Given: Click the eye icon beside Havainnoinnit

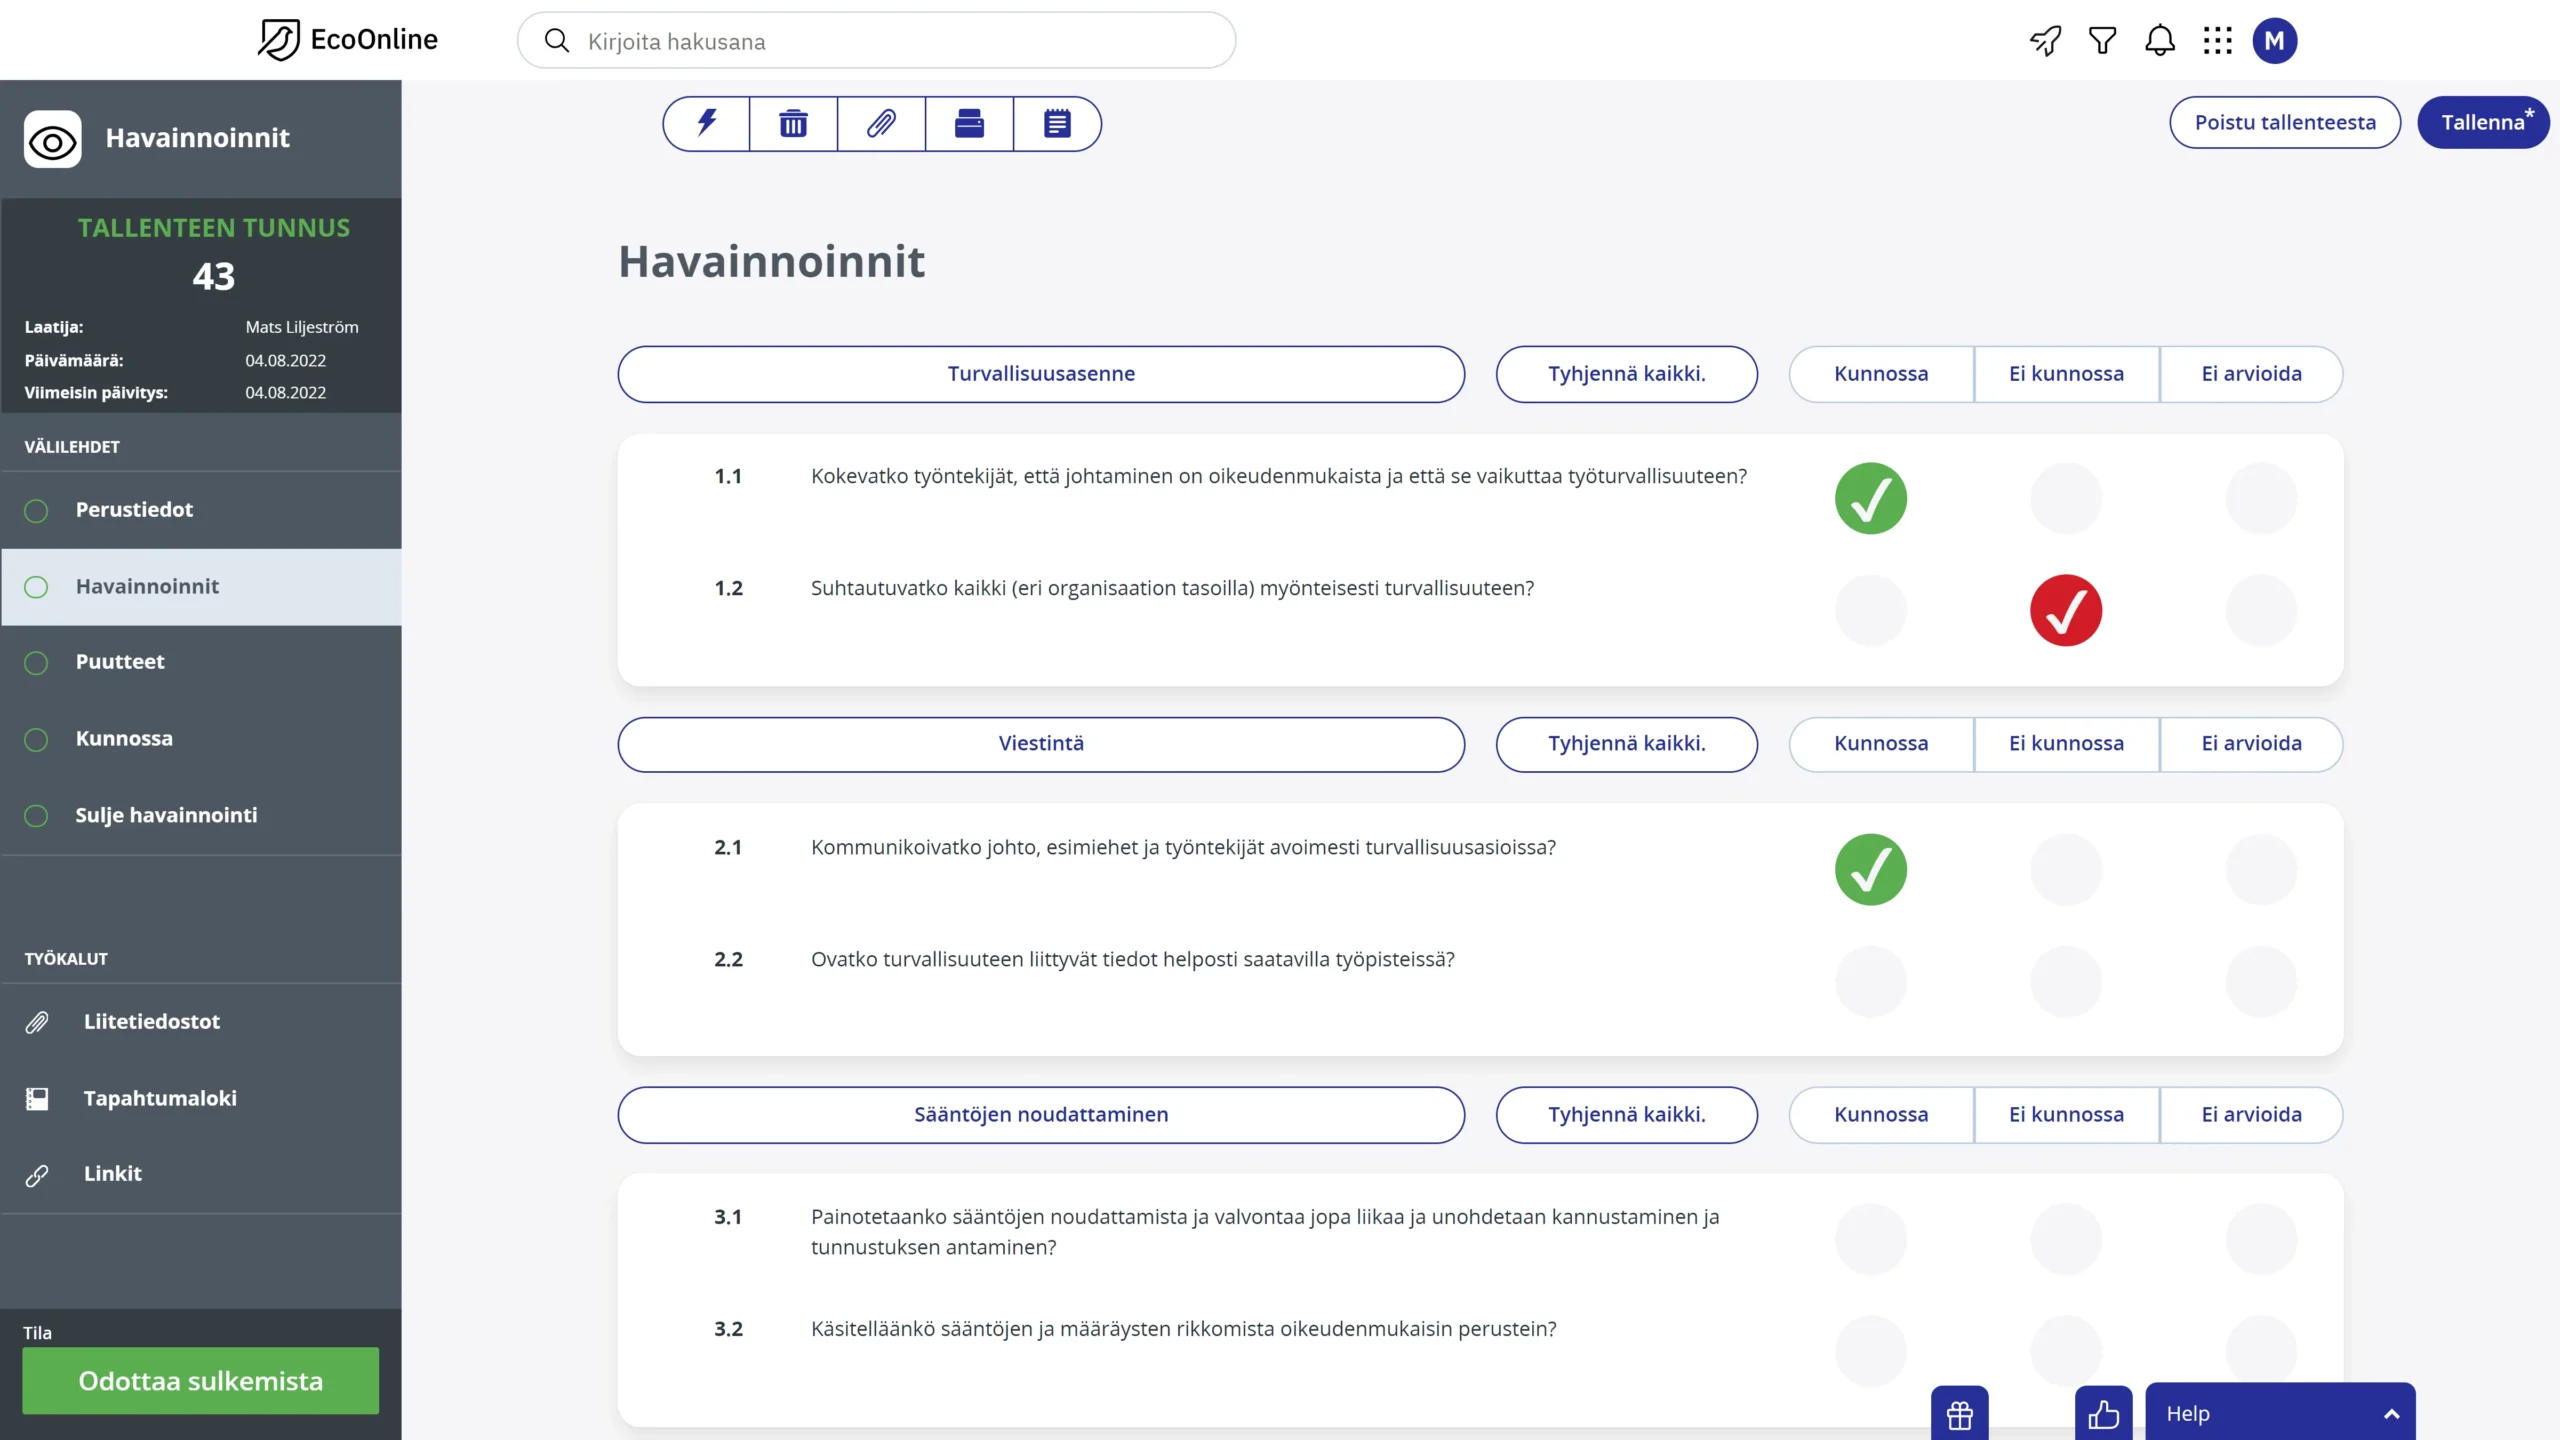Looking at the screenshot, I should coord(53,140).
